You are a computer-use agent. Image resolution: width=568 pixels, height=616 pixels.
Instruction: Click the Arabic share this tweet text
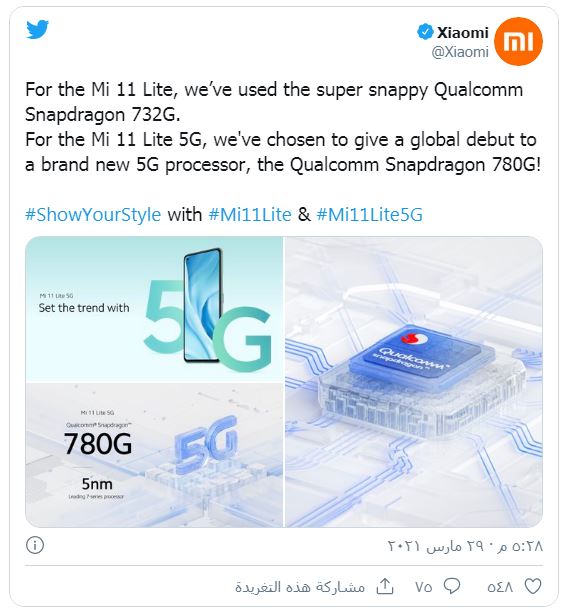coord(300,587)
